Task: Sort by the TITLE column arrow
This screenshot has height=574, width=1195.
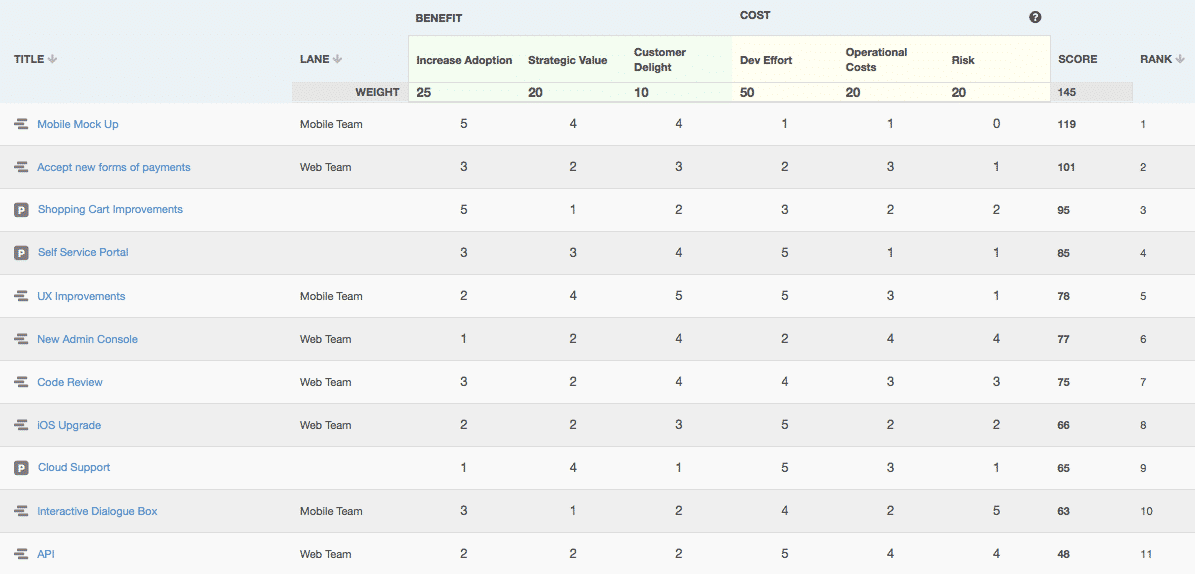Action: [x=53, y=59]
